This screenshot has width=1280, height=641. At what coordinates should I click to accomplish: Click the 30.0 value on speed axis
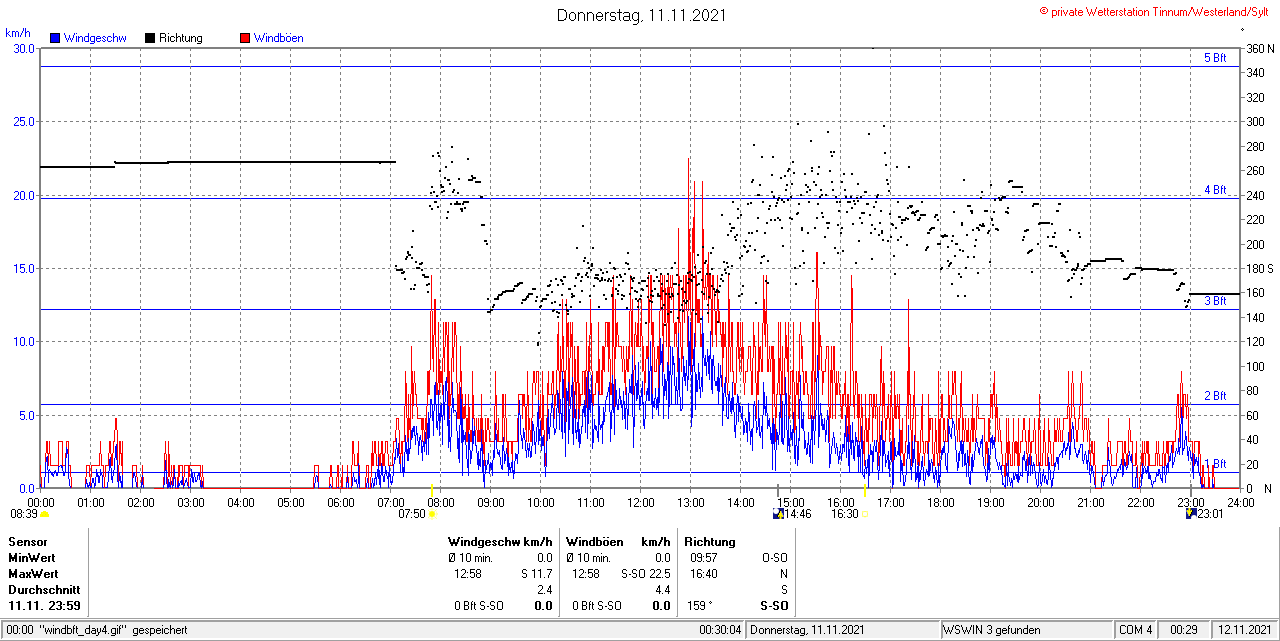pos(24,48)
